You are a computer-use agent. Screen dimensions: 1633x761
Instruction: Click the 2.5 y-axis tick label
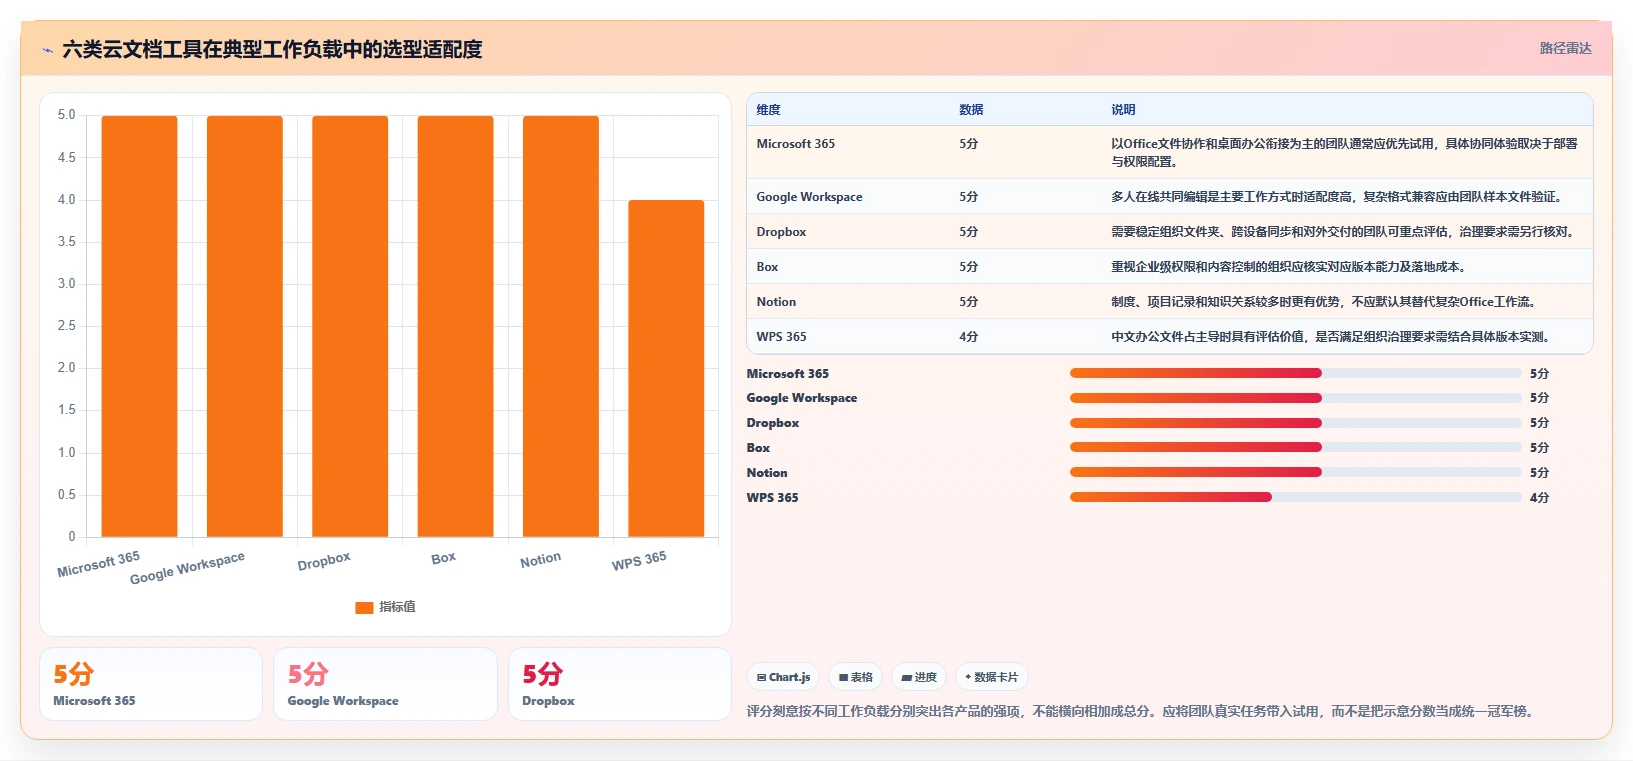66,326
